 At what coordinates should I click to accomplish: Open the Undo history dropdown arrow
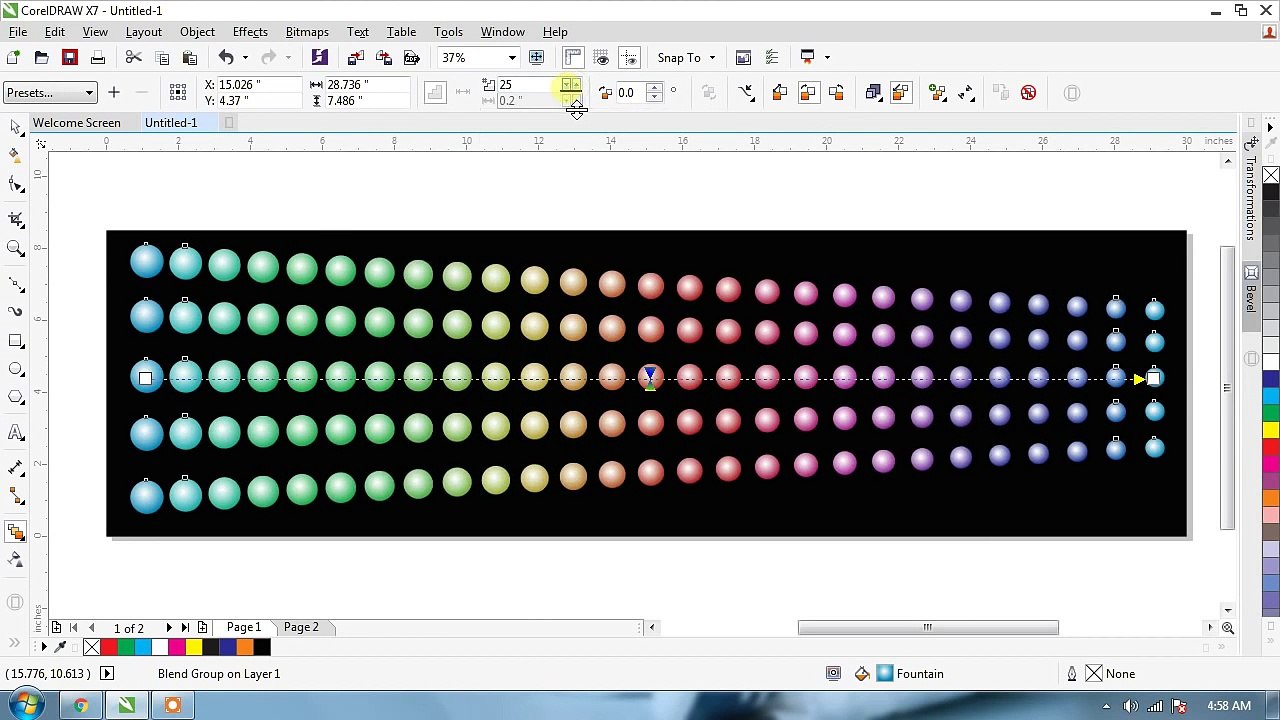tap(245, 57)
